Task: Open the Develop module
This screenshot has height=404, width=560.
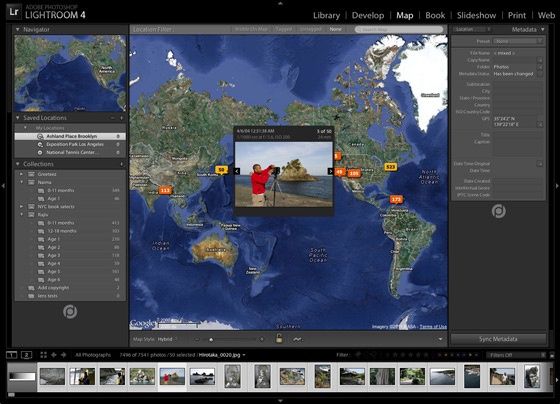Action: 368,15
